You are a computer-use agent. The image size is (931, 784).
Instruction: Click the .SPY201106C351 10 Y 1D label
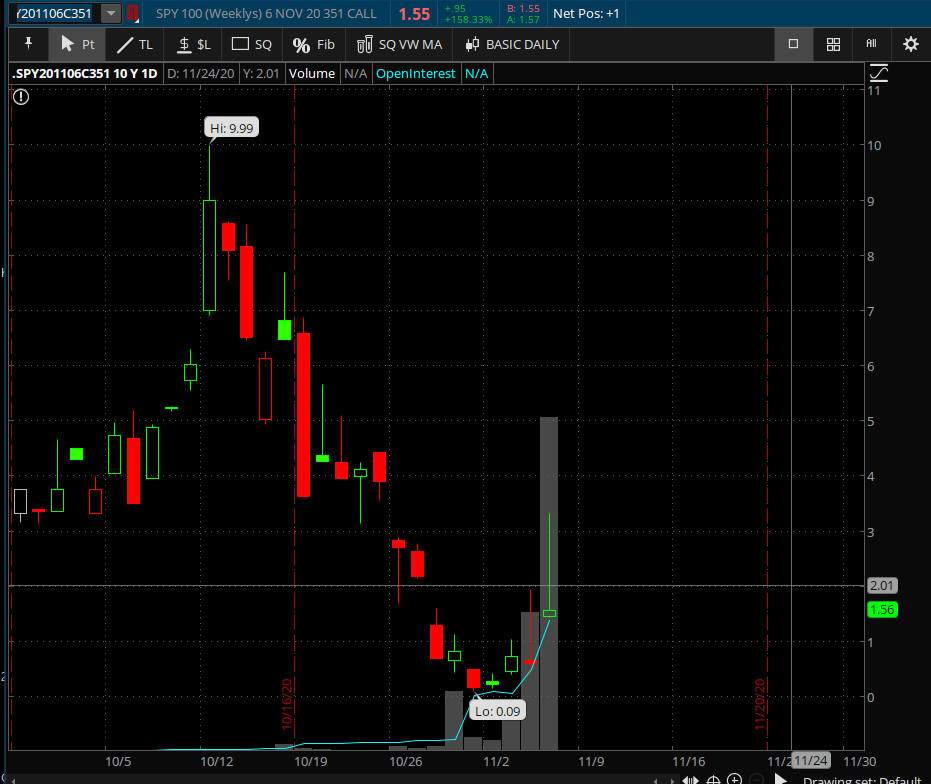(85, 74)
